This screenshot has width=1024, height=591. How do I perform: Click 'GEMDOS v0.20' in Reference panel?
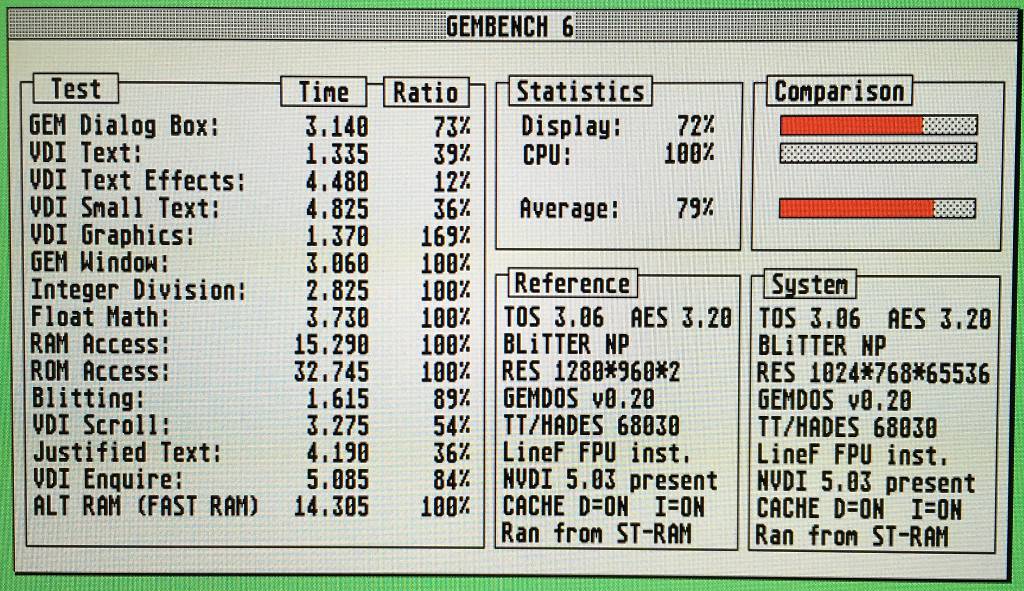579,398
